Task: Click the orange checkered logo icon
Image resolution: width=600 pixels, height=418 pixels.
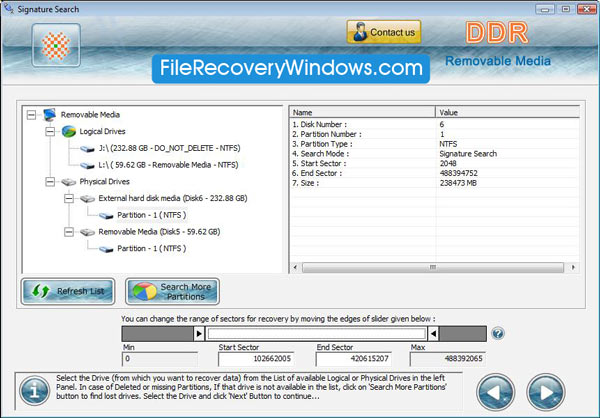Action: (x=56, y=45)
